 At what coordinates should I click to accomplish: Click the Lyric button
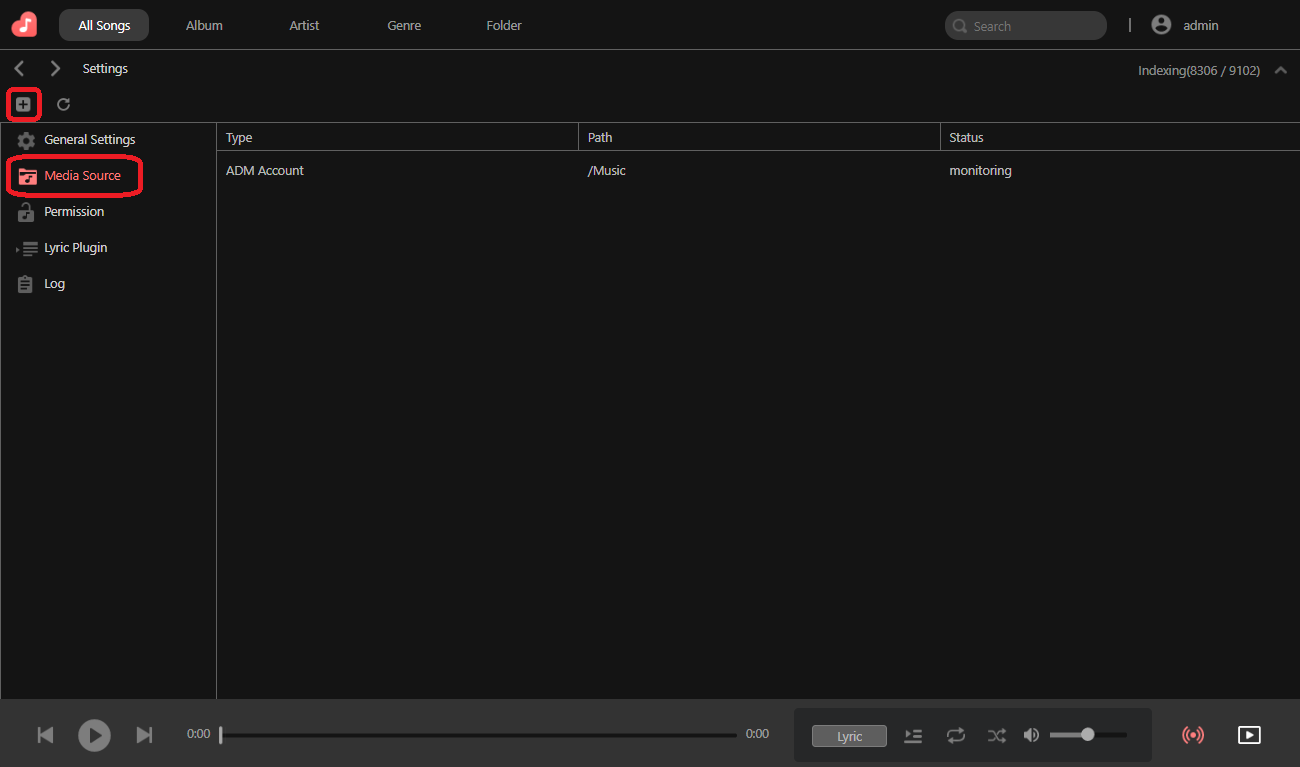[849, 736]
